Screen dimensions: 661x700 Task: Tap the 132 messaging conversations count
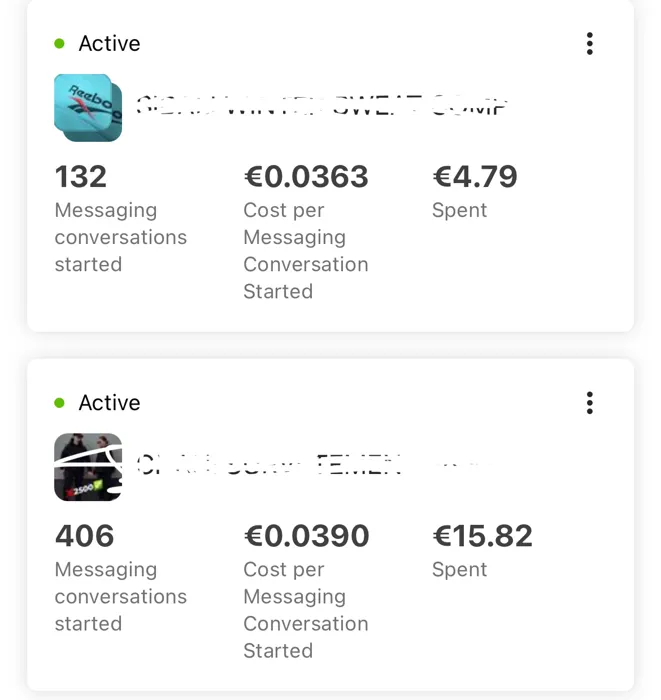81,176
